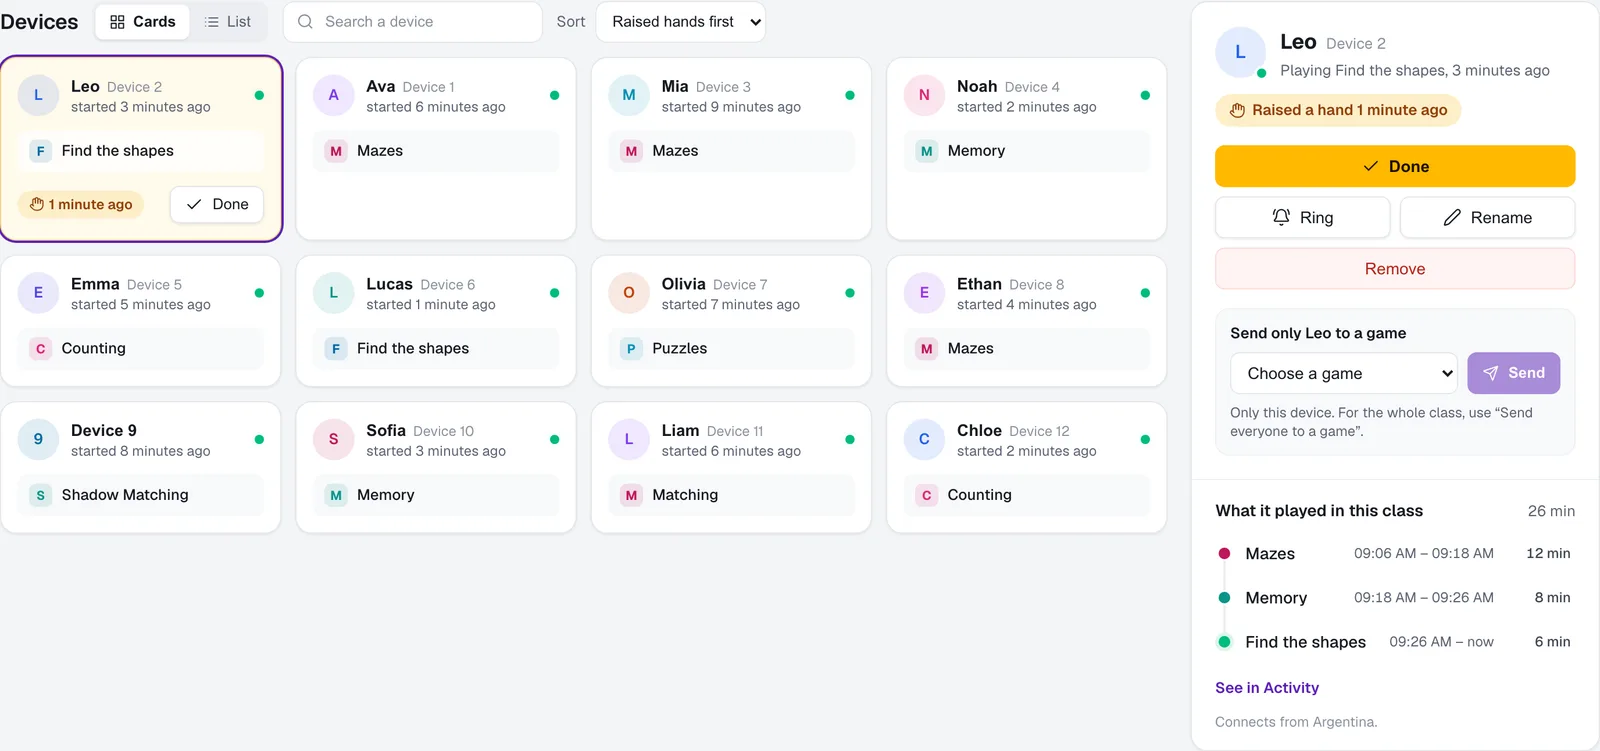Image resolution: width=1600 pixels, height=751 pixels.
Task: Click the Mazes entry in play history
Action: [x=1395, y=554]
